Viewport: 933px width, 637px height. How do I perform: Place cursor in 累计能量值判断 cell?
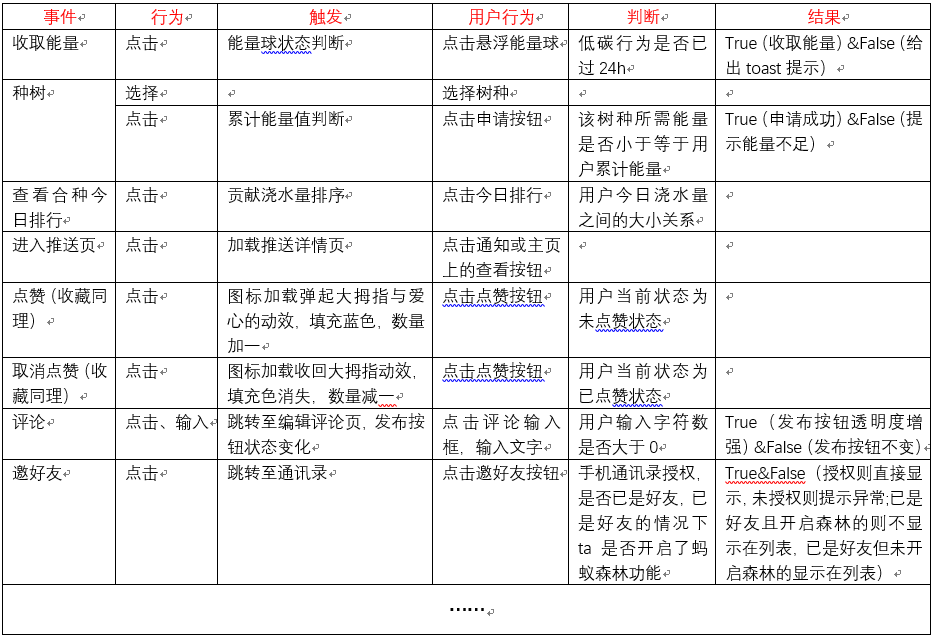286,119
